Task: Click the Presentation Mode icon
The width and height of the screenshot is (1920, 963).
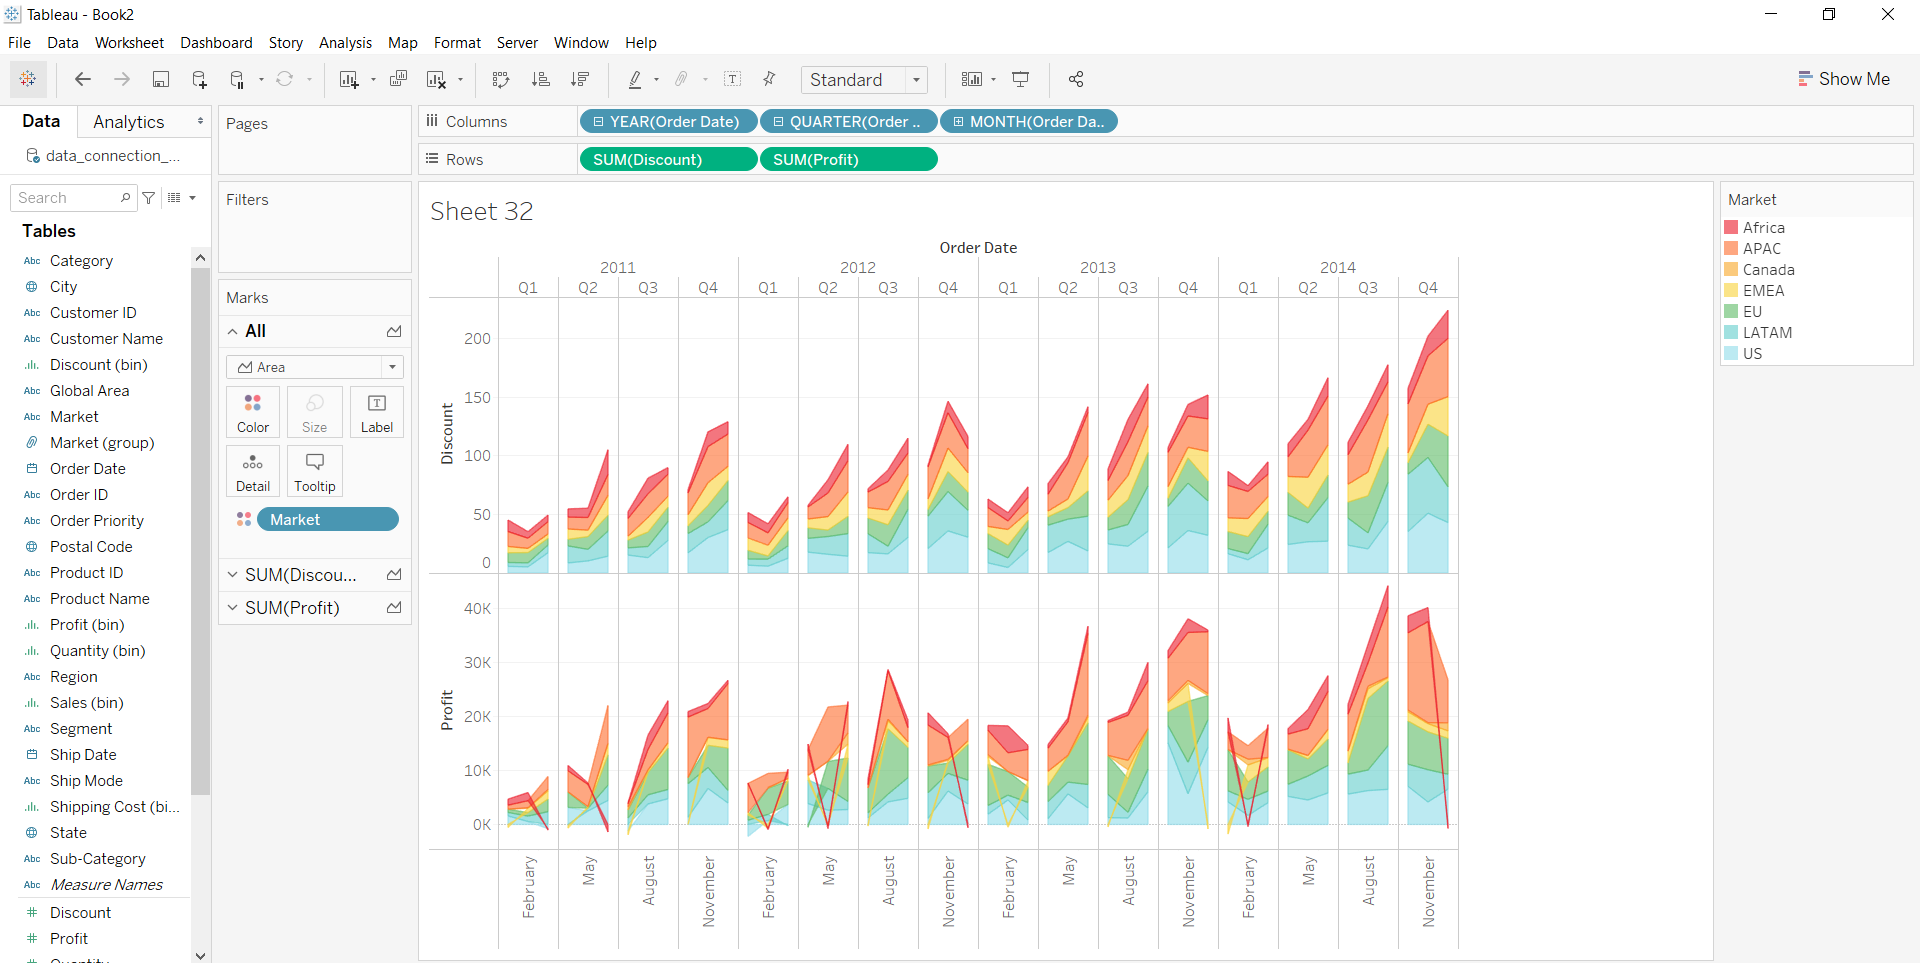Action: click(1020, 79)
